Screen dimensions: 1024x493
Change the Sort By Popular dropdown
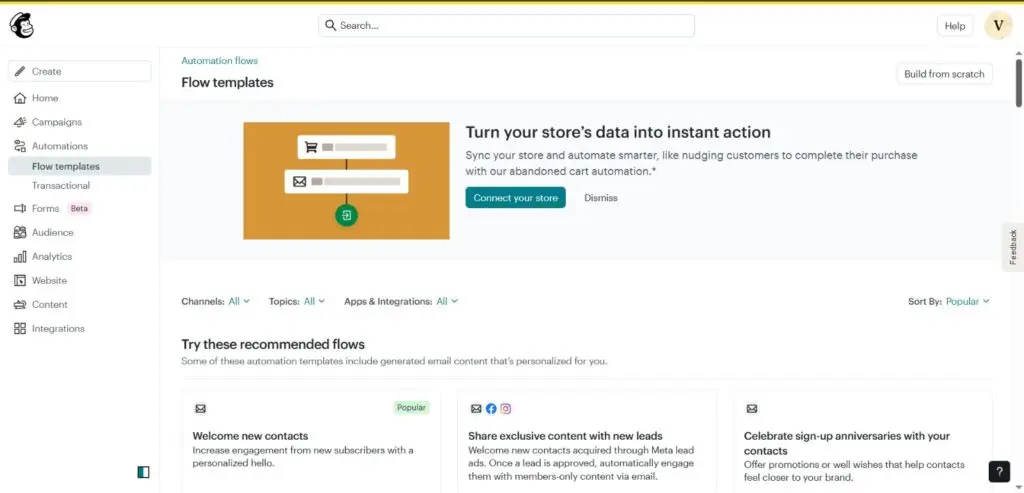point(967,301)
